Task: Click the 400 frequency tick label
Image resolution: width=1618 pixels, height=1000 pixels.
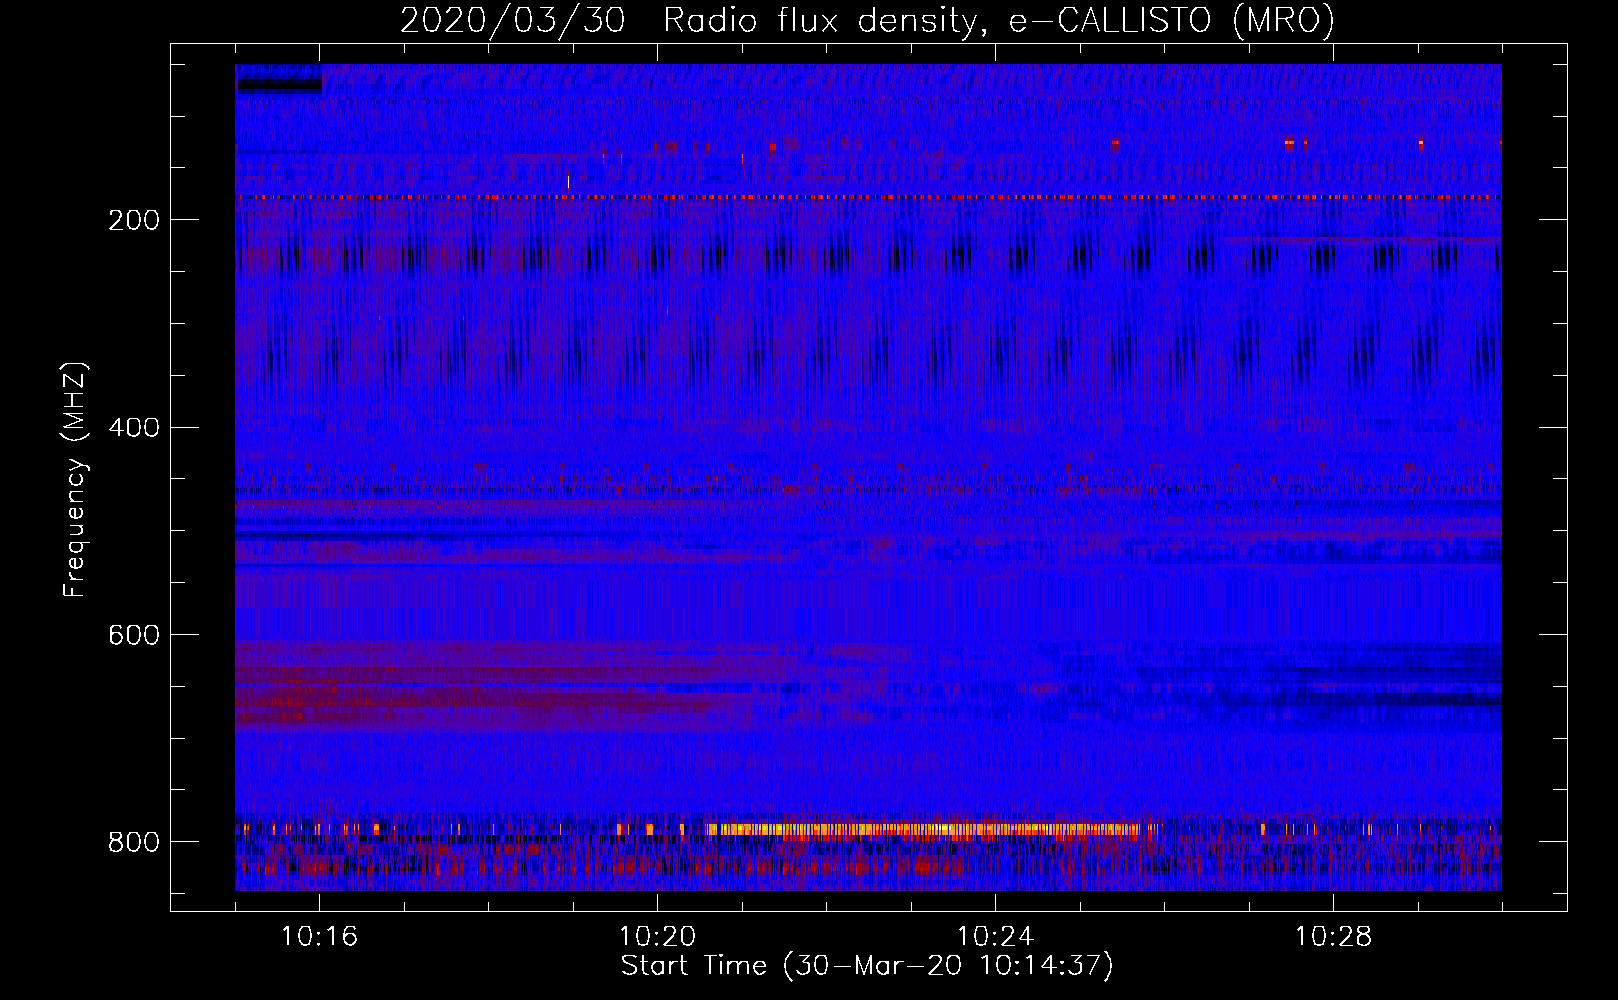Action: point(133,428)
